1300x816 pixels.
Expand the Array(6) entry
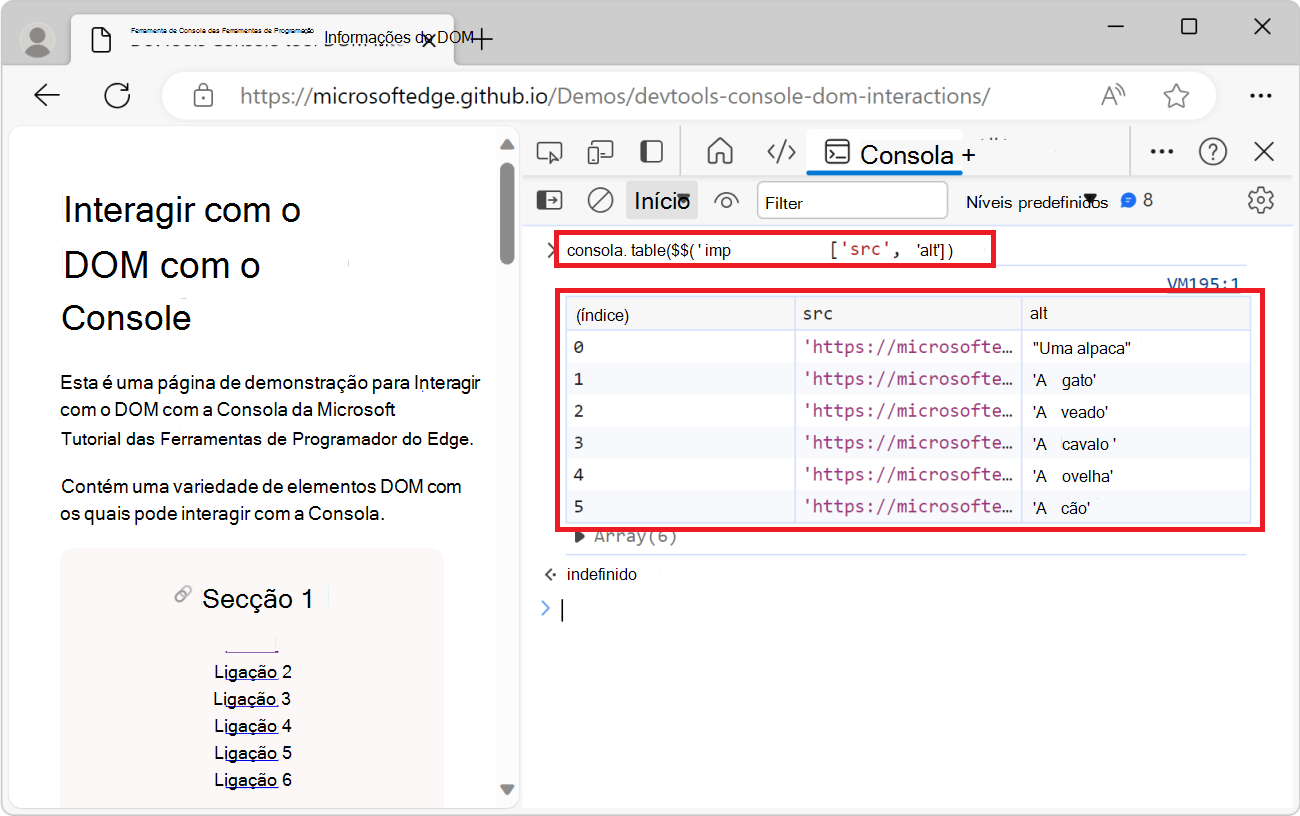580,535
